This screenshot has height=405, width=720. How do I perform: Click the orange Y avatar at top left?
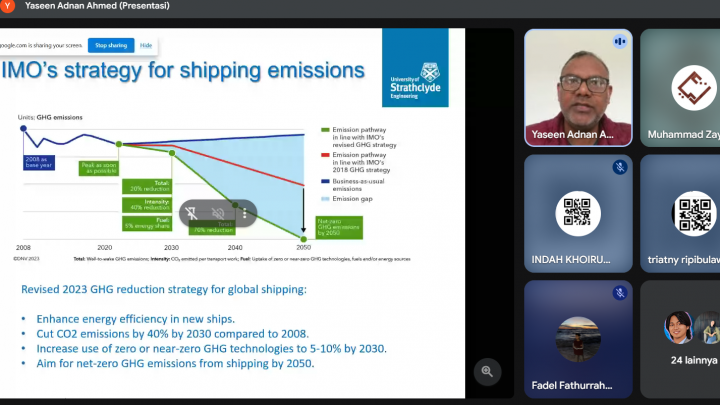tap(8, 6)
